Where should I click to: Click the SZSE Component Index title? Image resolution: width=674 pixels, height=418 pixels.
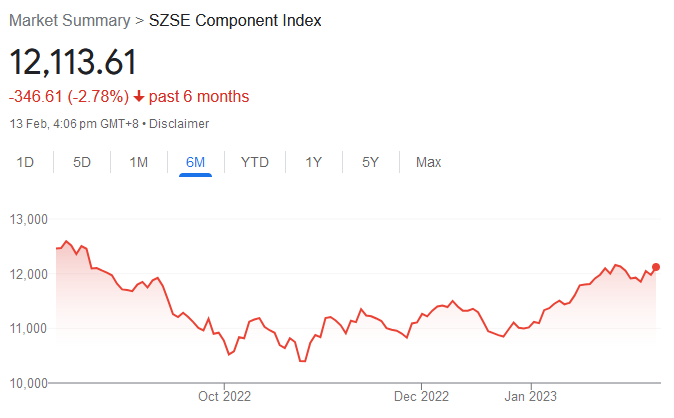pyautogui.click(x=235, y=21)
